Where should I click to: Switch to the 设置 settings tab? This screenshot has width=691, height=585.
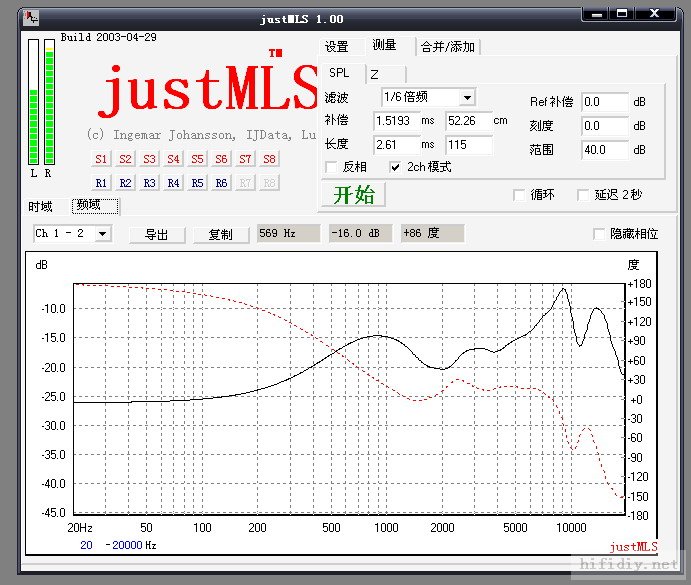[337, 46]
